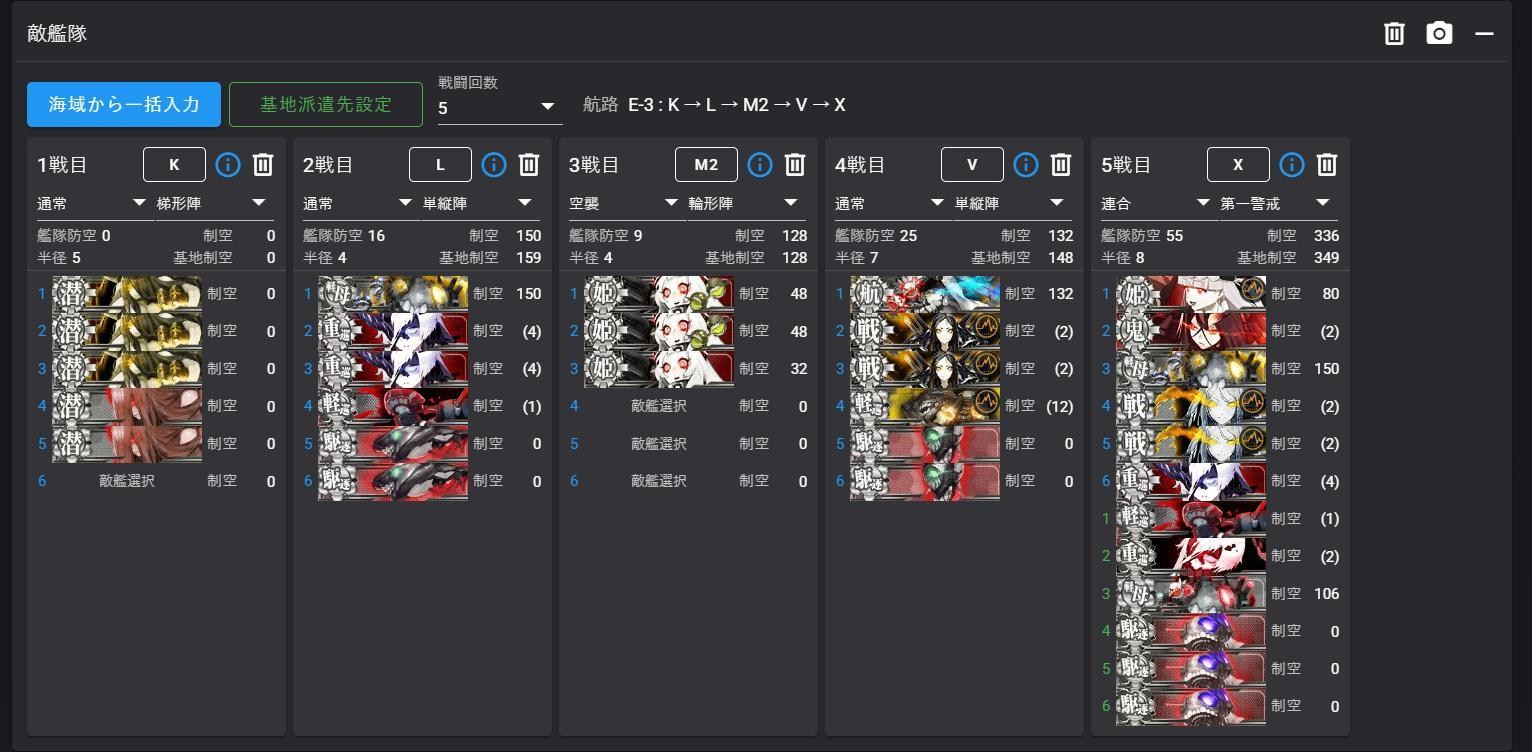Show info for battle 2 node L
The width and height of the screenshot is (1532, 752).
click(x=494, y=165)
